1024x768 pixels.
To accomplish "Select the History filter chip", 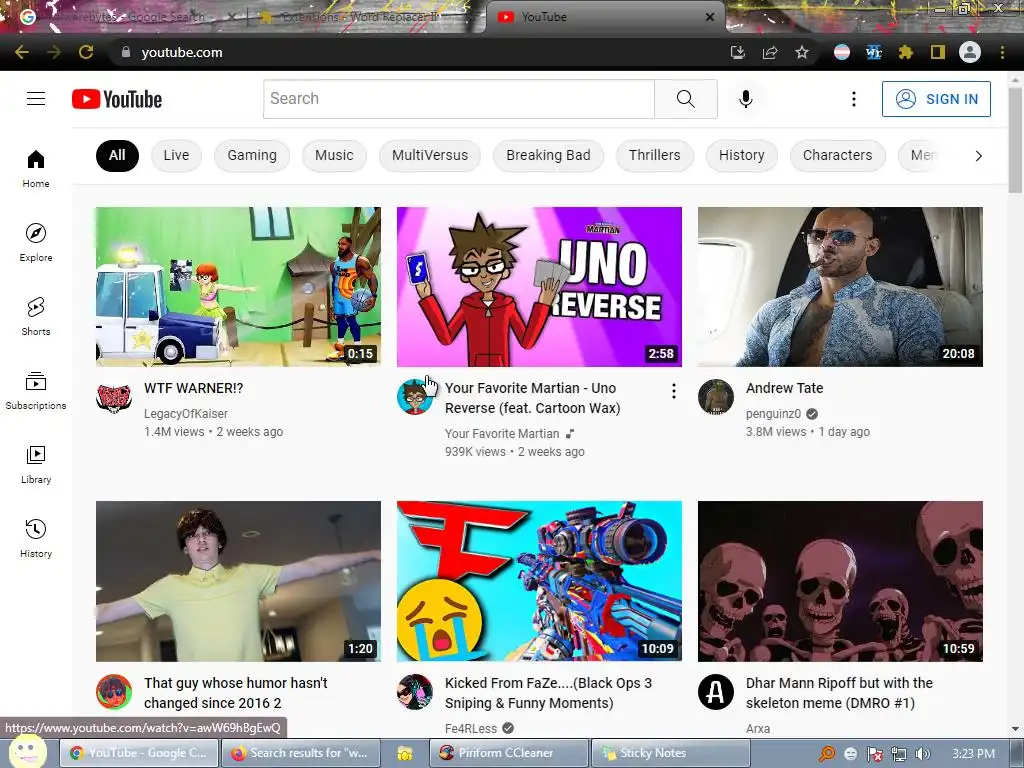I will click(742, 155).
